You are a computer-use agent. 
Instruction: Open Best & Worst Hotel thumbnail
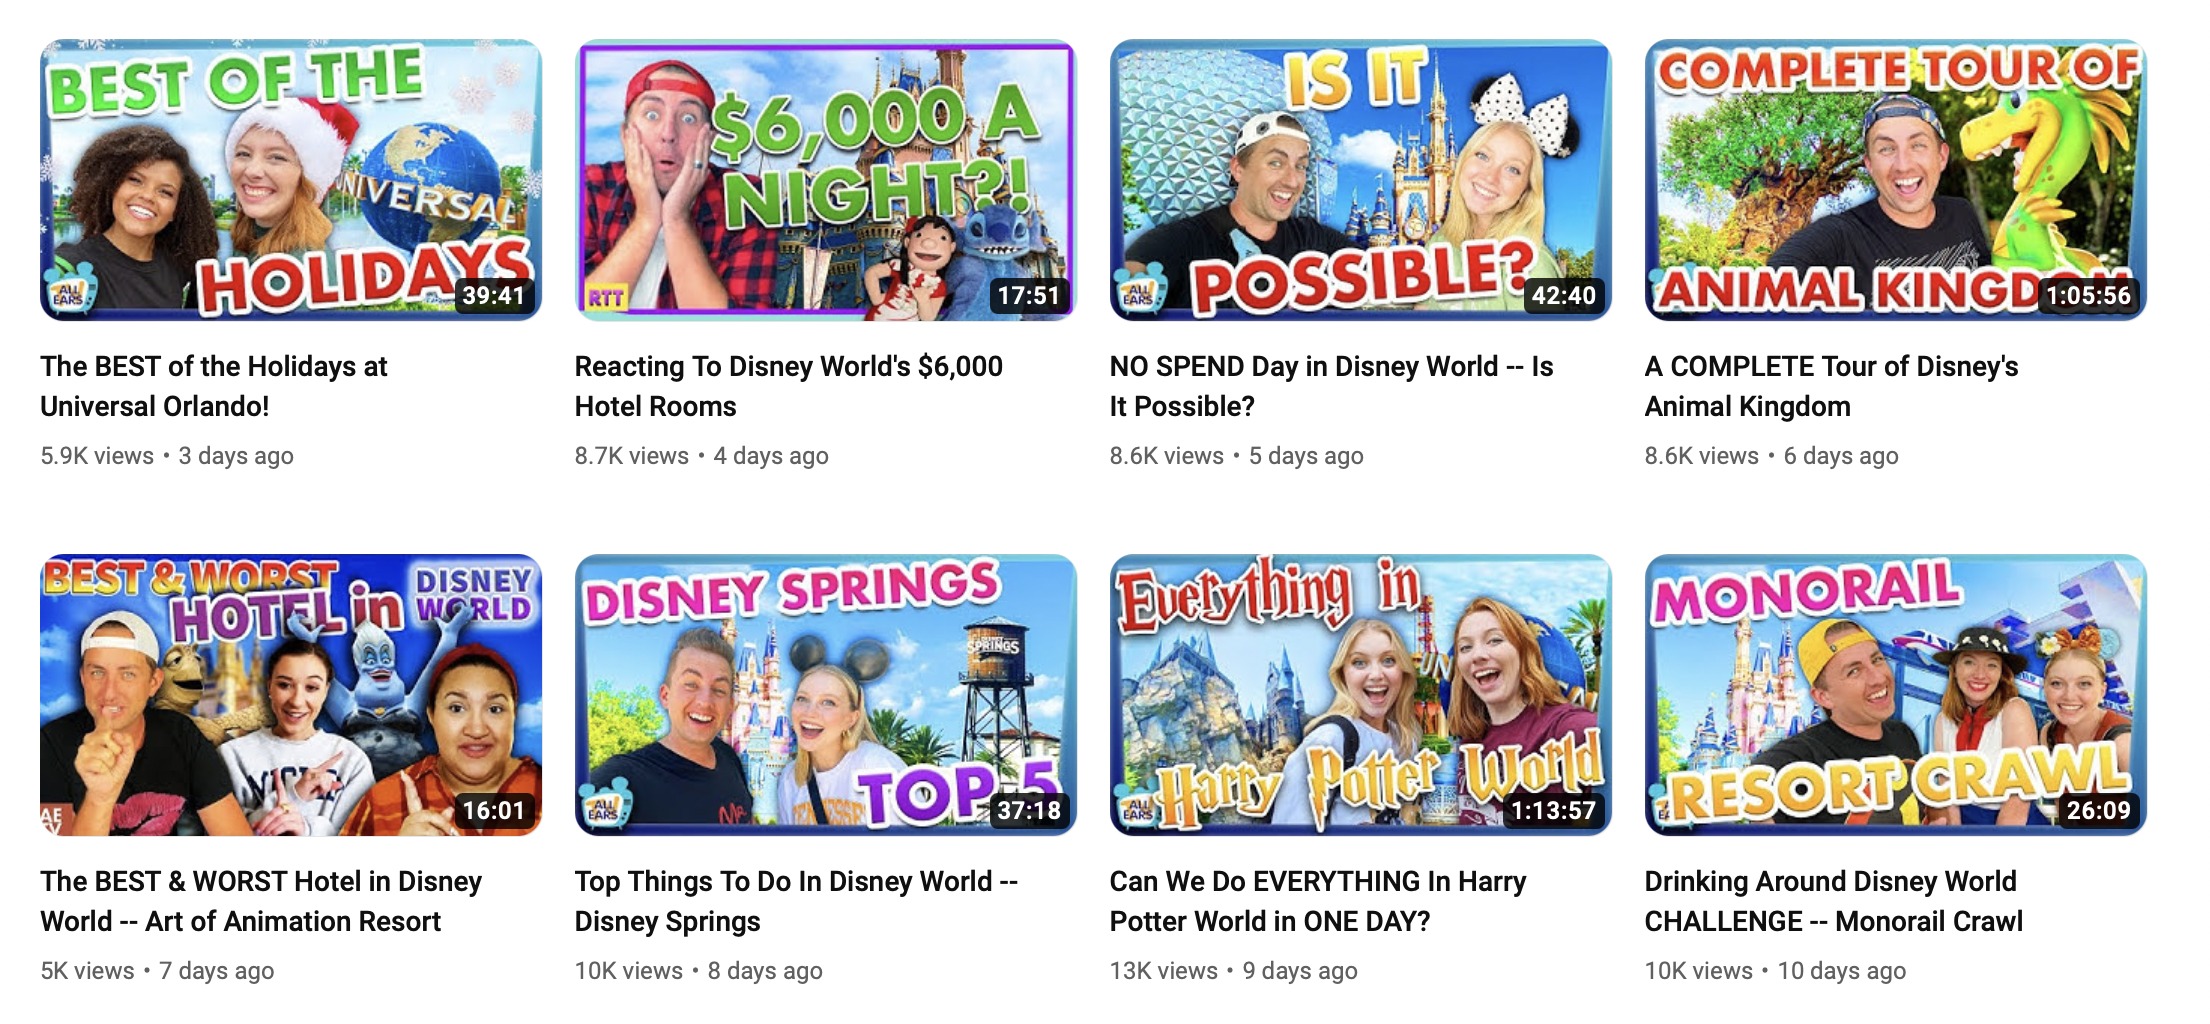coord(291,695)
